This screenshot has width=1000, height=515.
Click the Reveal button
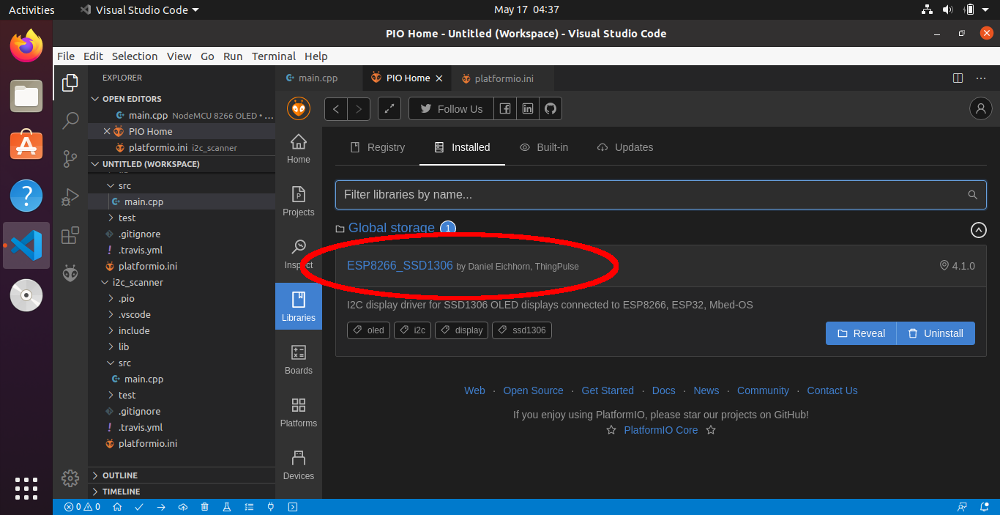tap(861, 333)
